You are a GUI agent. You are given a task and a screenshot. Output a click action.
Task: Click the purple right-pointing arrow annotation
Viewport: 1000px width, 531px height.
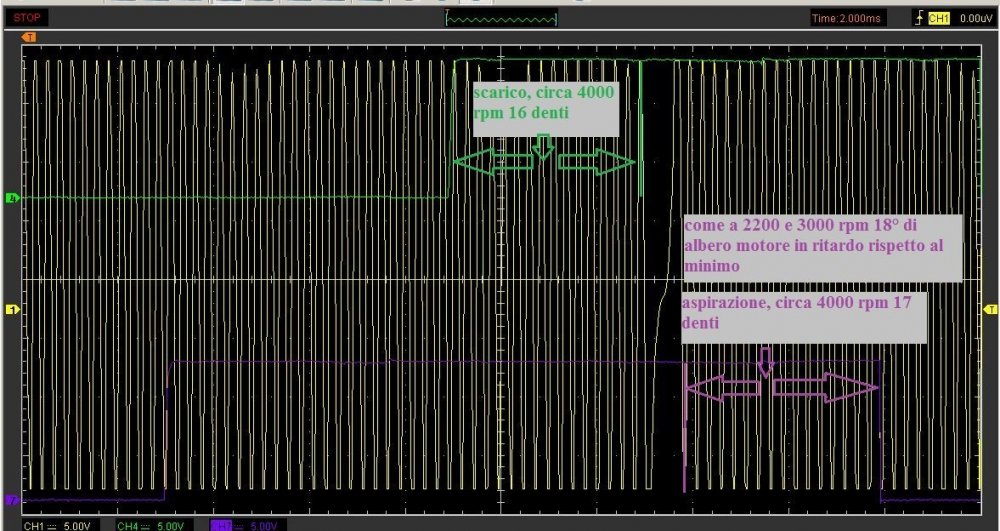(825, 387)
